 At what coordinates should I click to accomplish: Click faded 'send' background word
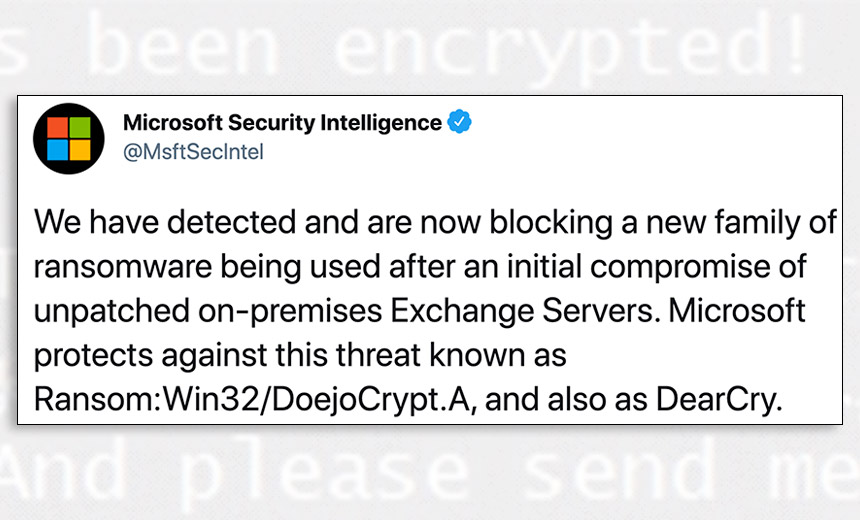tap(619, 471)
